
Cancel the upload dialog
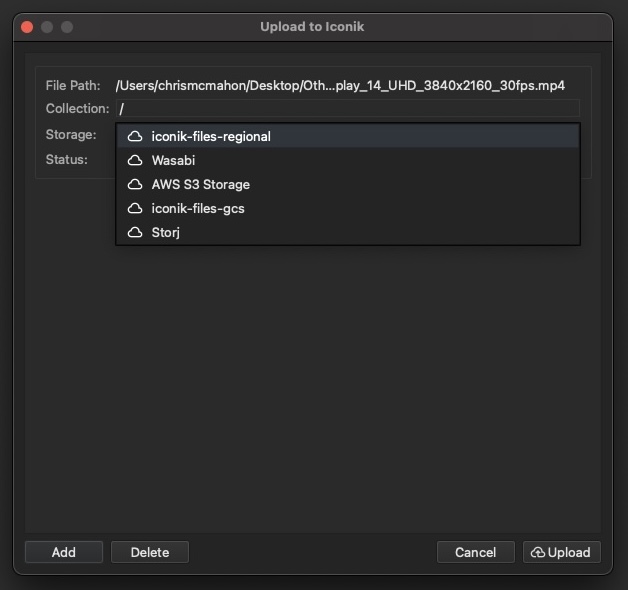tap(475, 552)
